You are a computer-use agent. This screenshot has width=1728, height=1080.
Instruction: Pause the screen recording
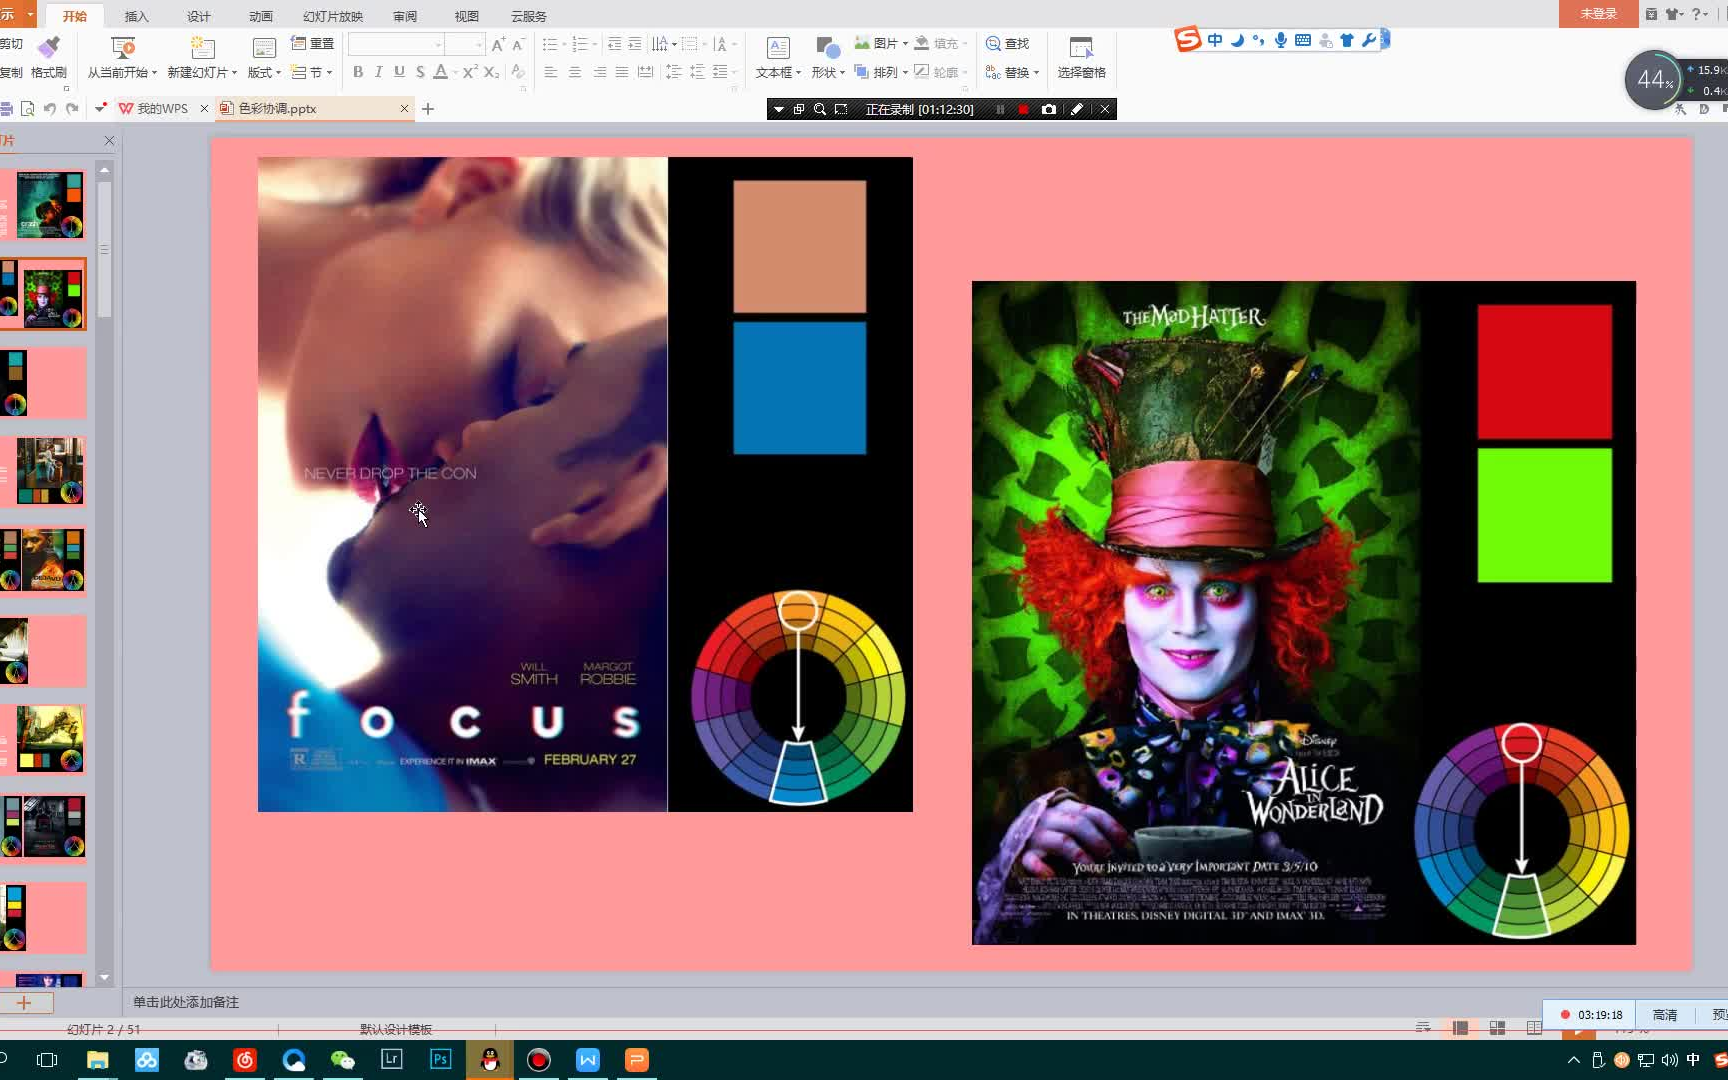(x=1000, y=109)
